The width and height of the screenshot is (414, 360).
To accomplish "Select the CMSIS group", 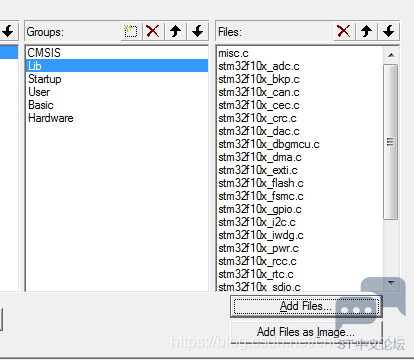I will 117,53.
